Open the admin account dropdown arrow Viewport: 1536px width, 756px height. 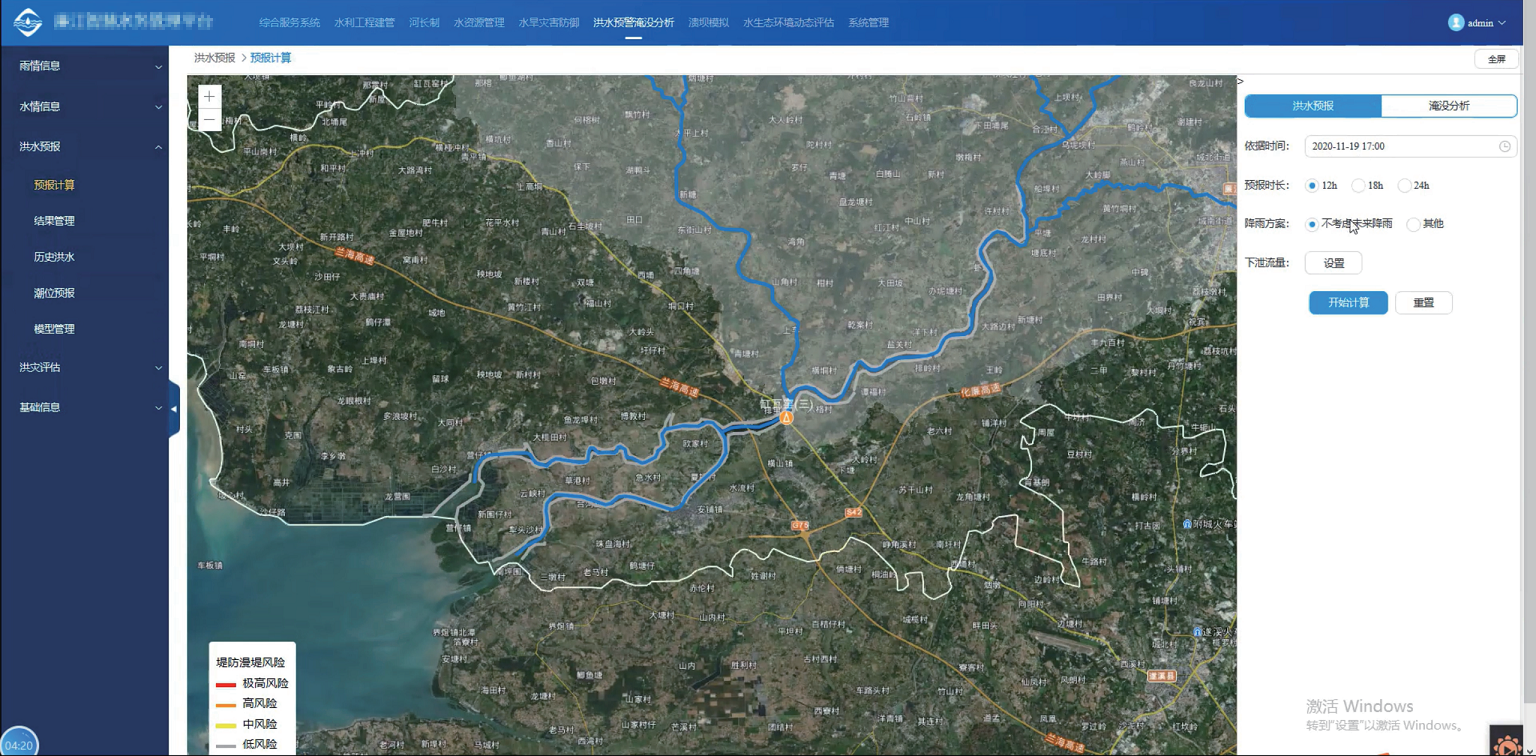click(x=1502, y=22)
